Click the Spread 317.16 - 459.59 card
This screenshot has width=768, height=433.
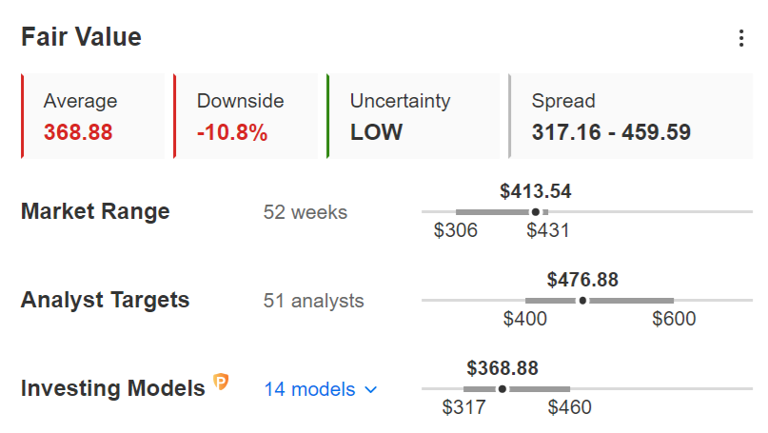[630, 116]
